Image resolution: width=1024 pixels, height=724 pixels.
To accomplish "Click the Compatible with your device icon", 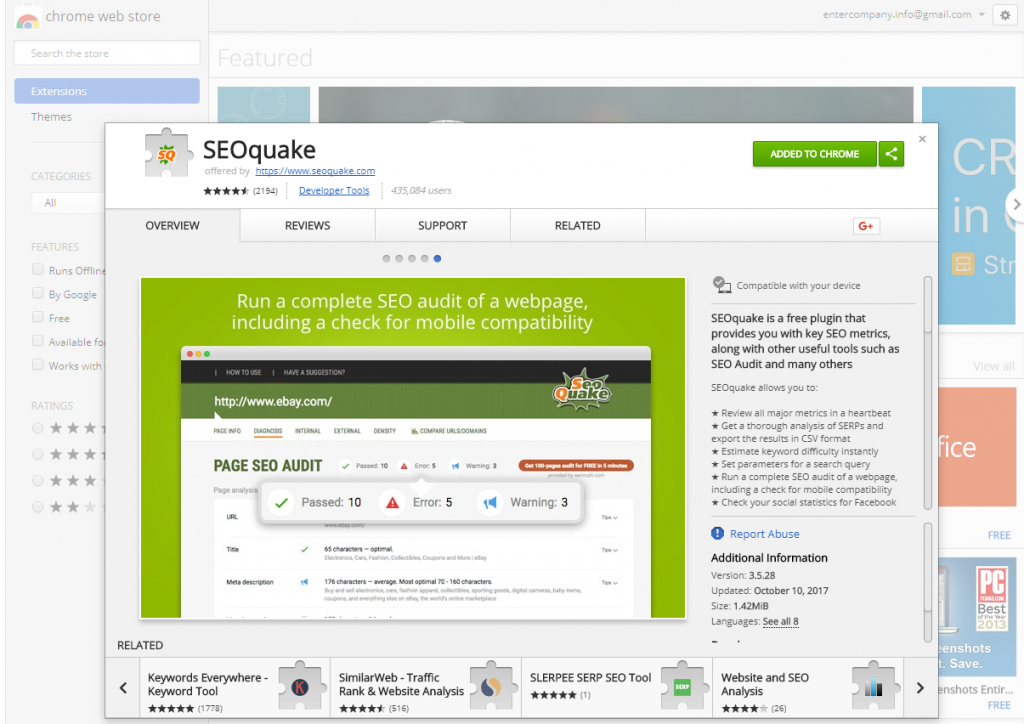I will coord(721,285).
